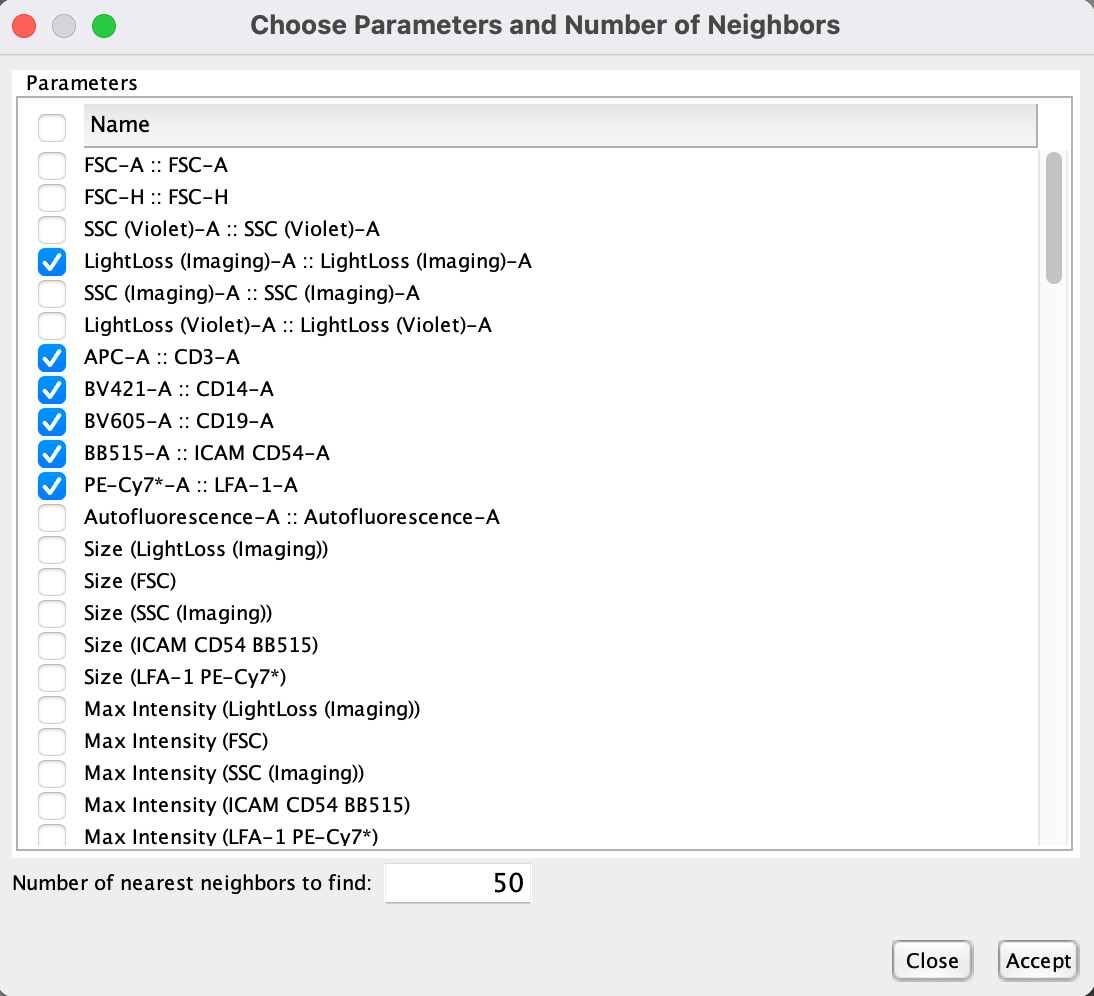Select Size (FSC) parameter checkbox
Viewport: 1094px width, 996px height.
click(x=51, y=581)
